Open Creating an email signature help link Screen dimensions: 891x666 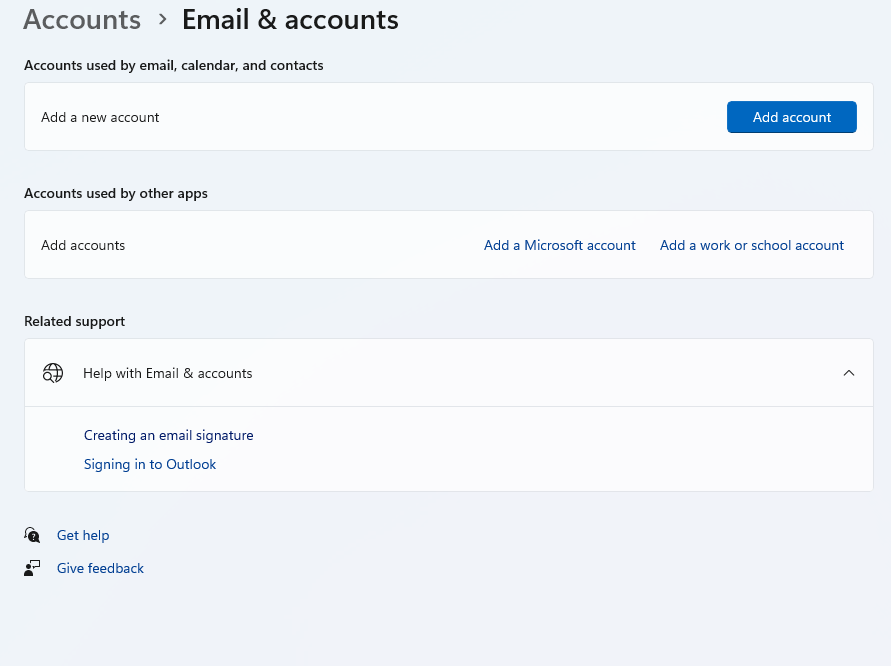point(169,435)
